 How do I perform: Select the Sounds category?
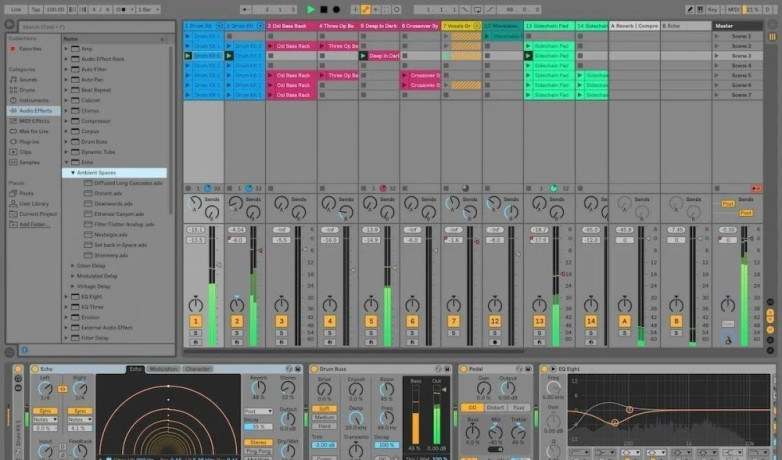(x=28, y=79)
